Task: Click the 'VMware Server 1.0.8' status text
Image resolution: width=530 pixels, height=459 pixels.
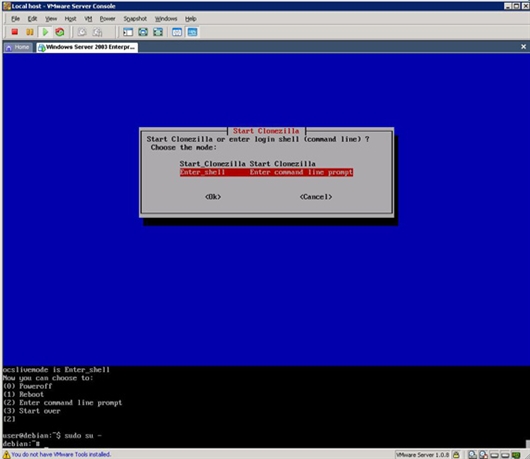Action: tap(423, 455)
